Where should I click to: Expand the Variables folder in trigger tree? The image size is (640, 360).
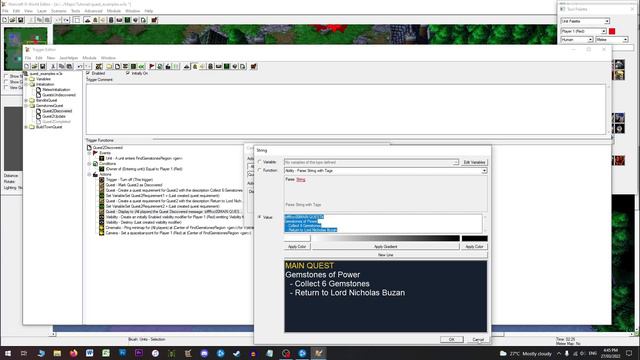[27, 79]
